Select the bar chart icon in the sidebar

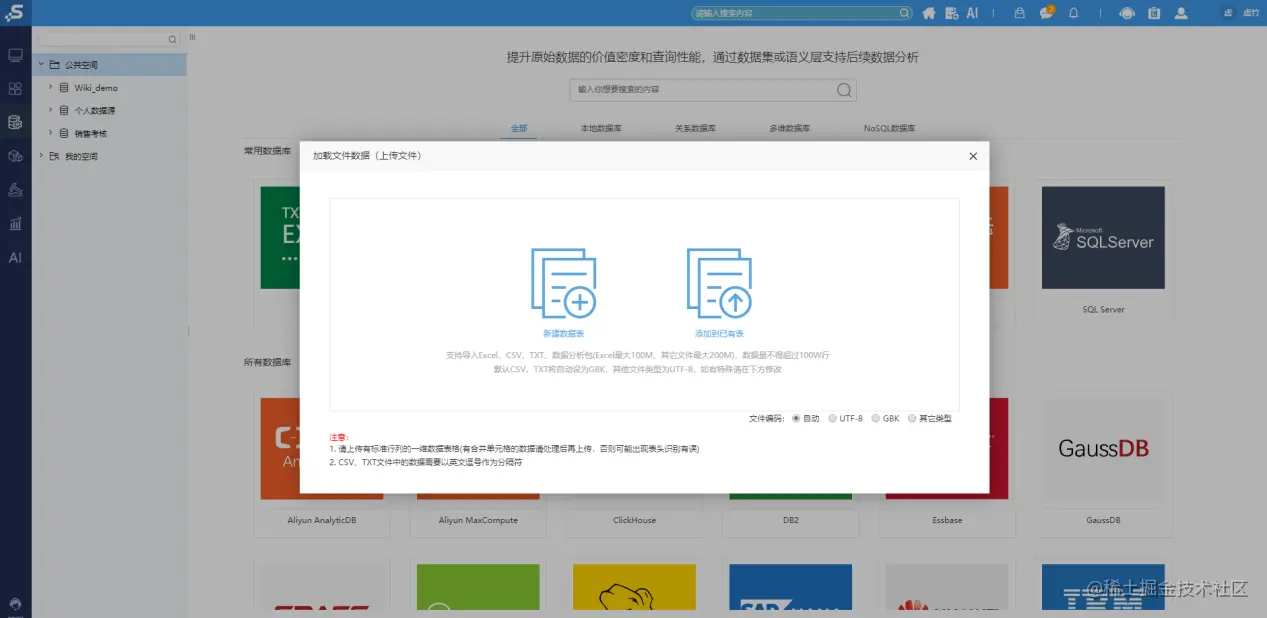point(14,224)
